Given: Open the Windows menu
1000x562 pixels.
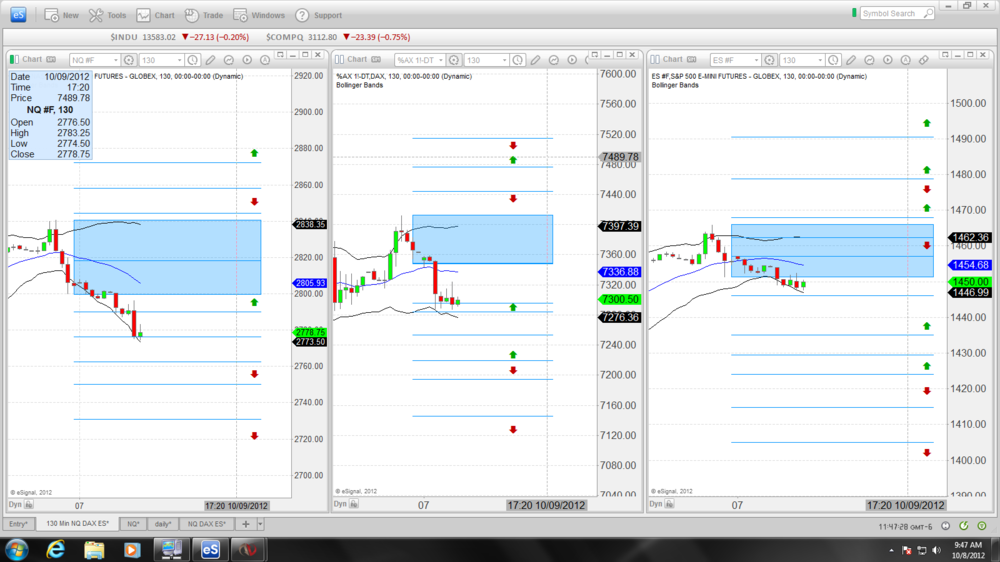Looking at the screenshot, I should [x=259, y=15].
